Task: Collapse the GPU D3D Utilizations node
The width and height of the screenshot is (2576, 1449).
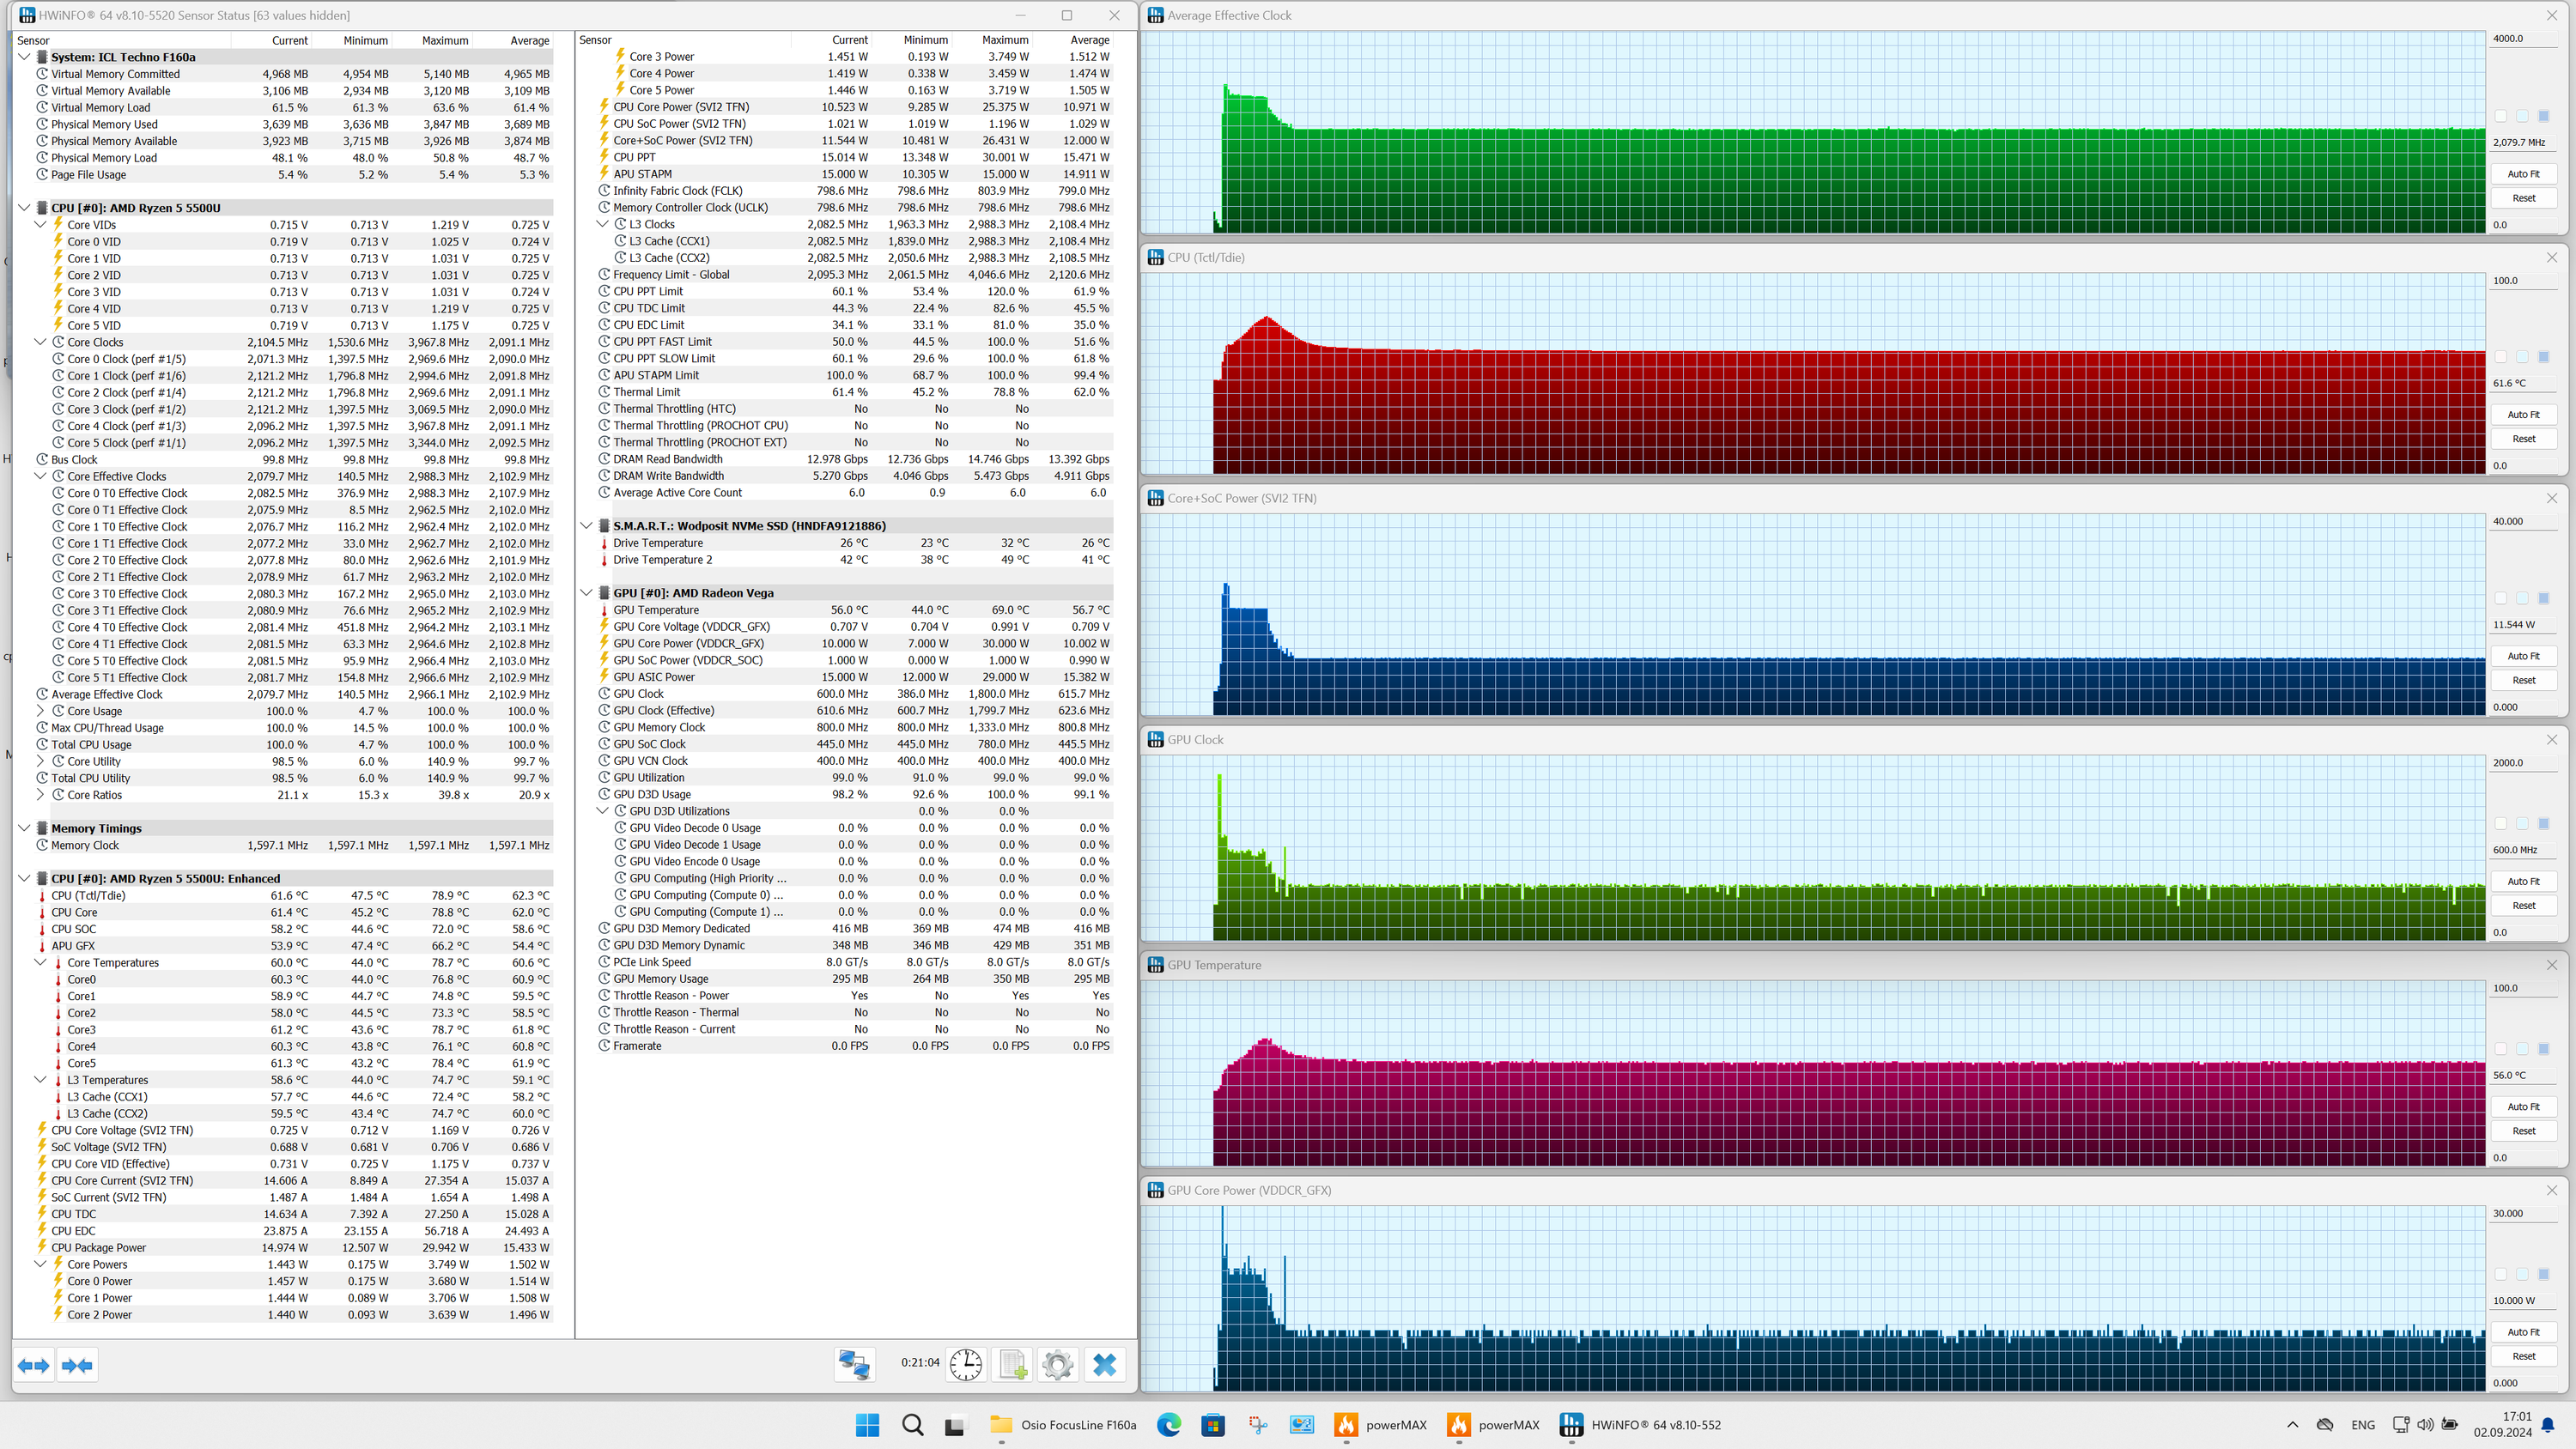Action: (x=603, y=811)
